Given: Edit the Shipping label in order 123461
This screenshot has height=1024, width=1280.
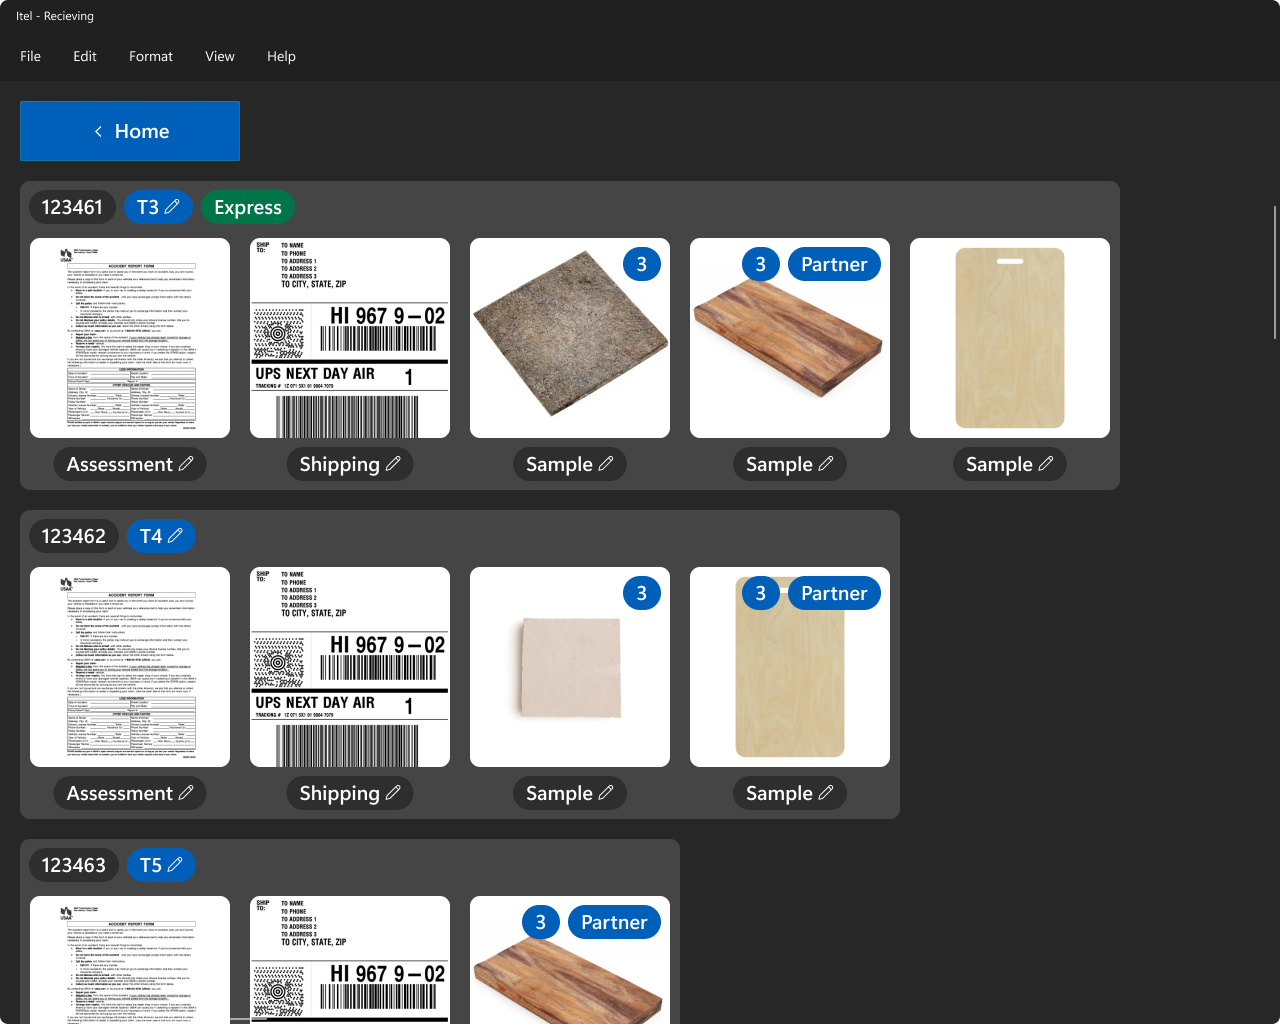Looking at the screenshot, I should click(x=350, y=464).
